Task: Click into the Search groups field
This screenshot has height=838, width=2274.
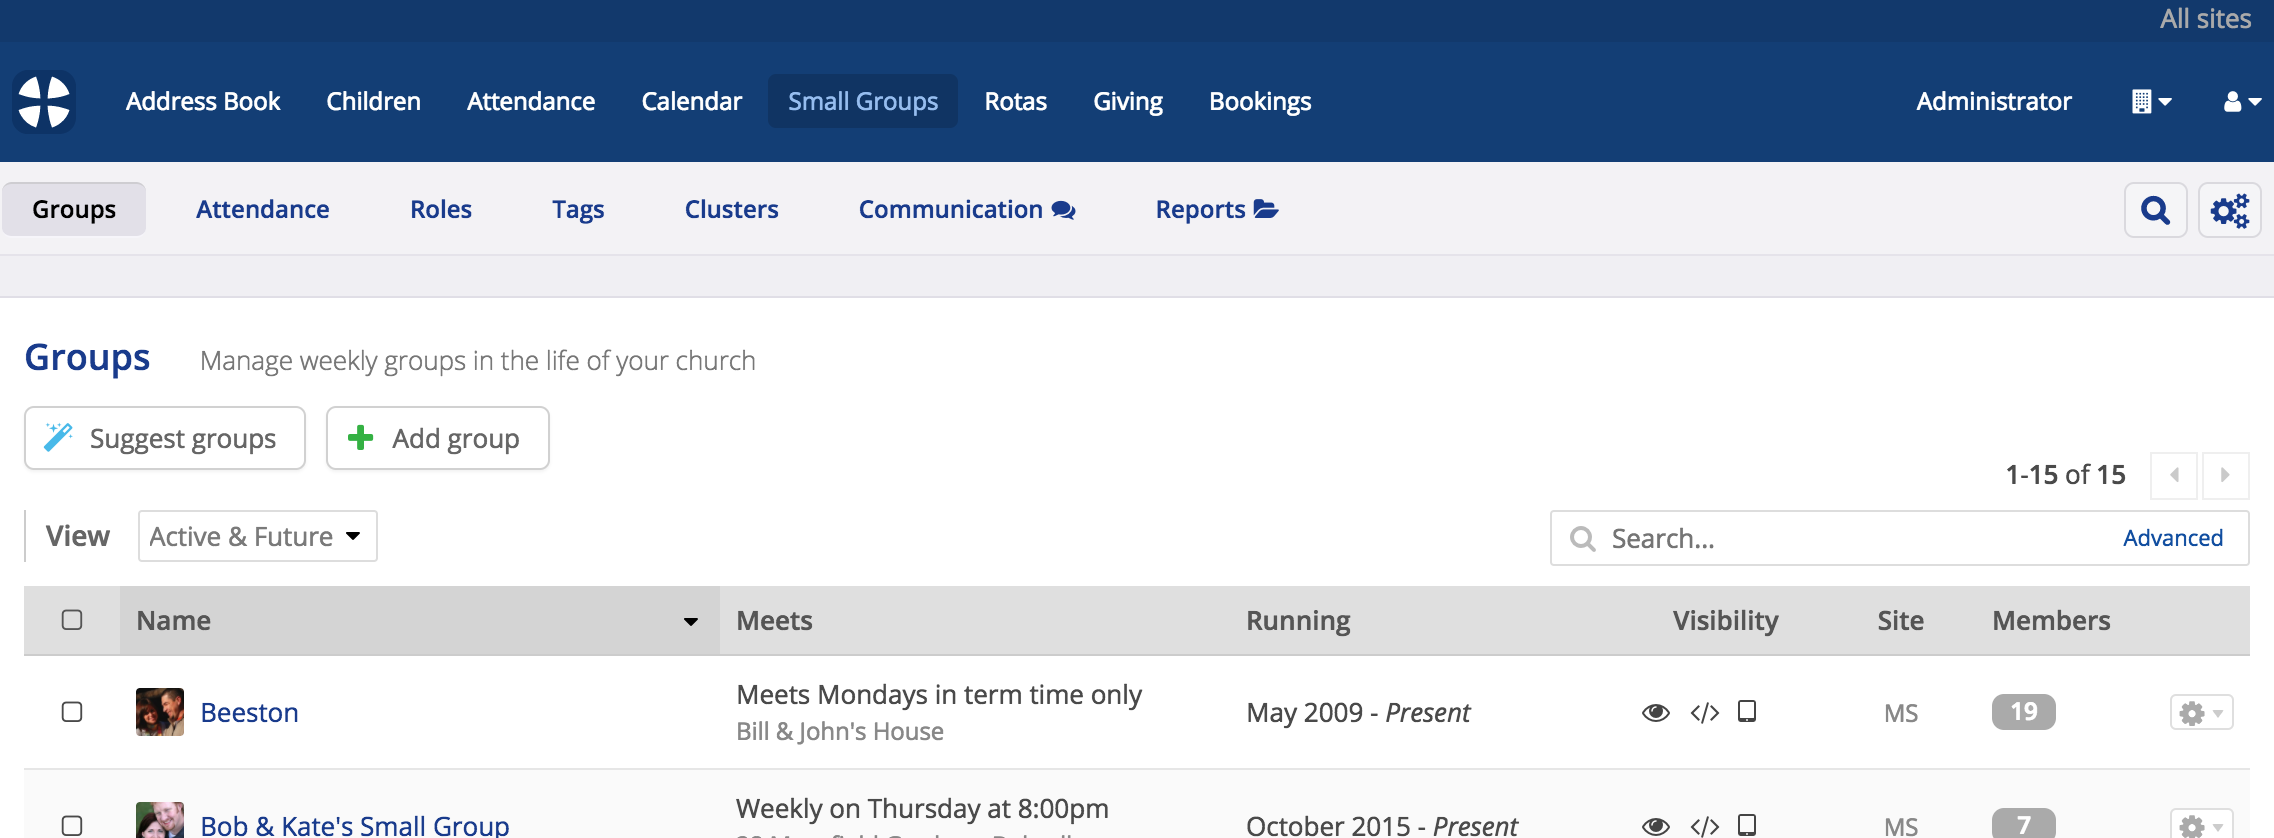Action: pos(1899,538)
